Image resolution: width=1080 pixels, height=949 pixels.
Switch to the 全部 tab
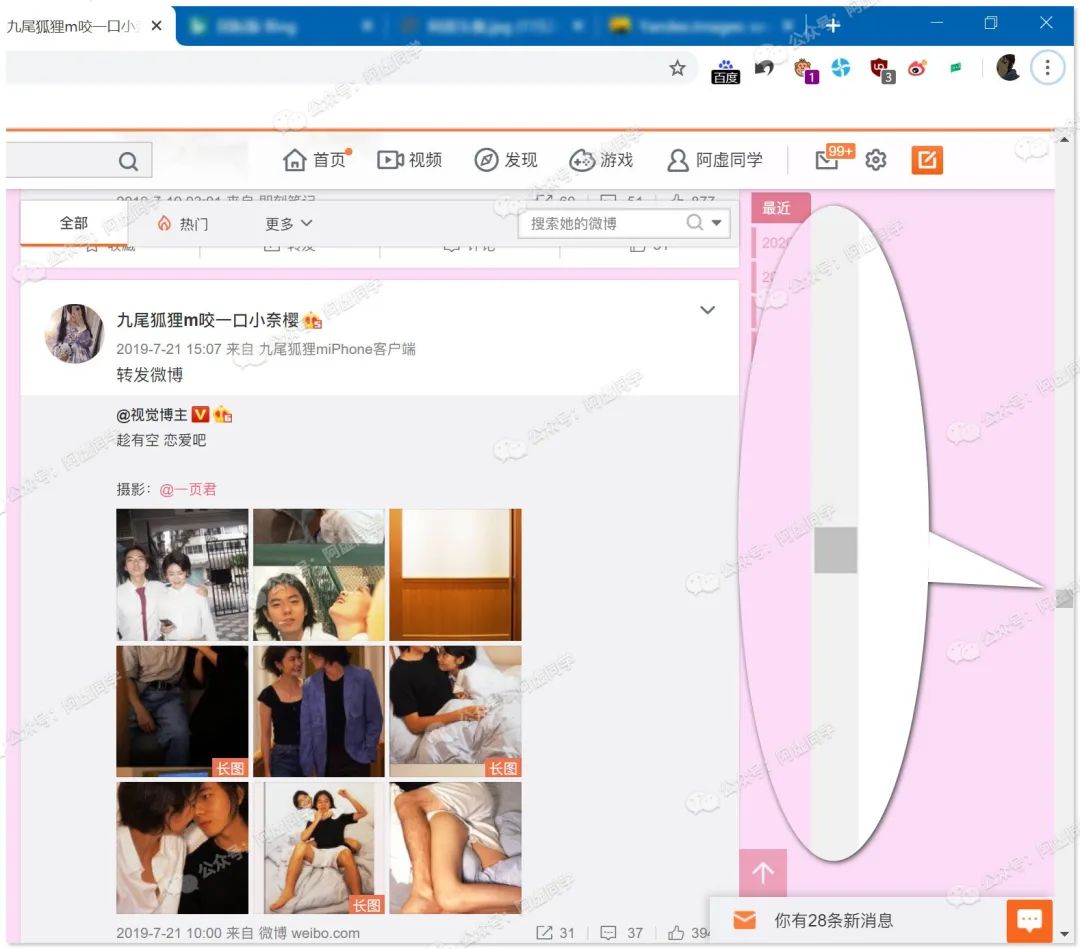pos(73,223)
